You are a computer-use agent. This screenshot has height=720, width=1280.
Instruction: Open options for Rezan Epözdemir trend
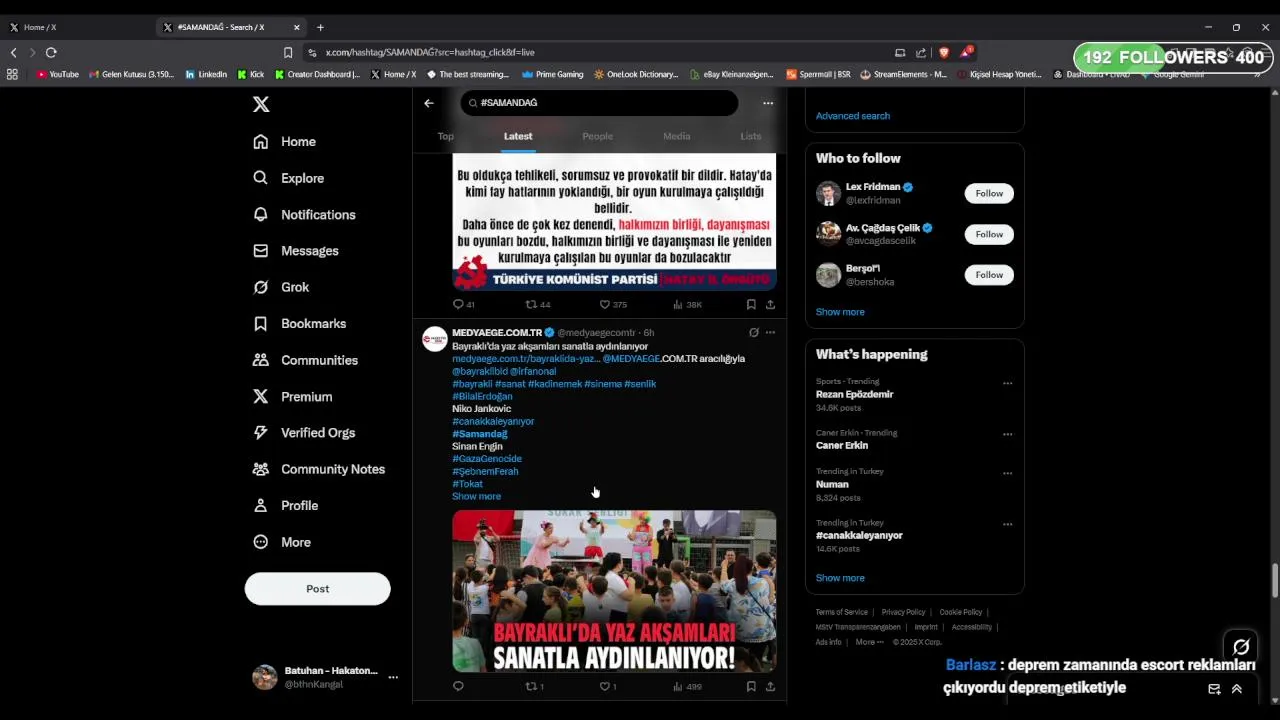click(x=1007, y=383)
